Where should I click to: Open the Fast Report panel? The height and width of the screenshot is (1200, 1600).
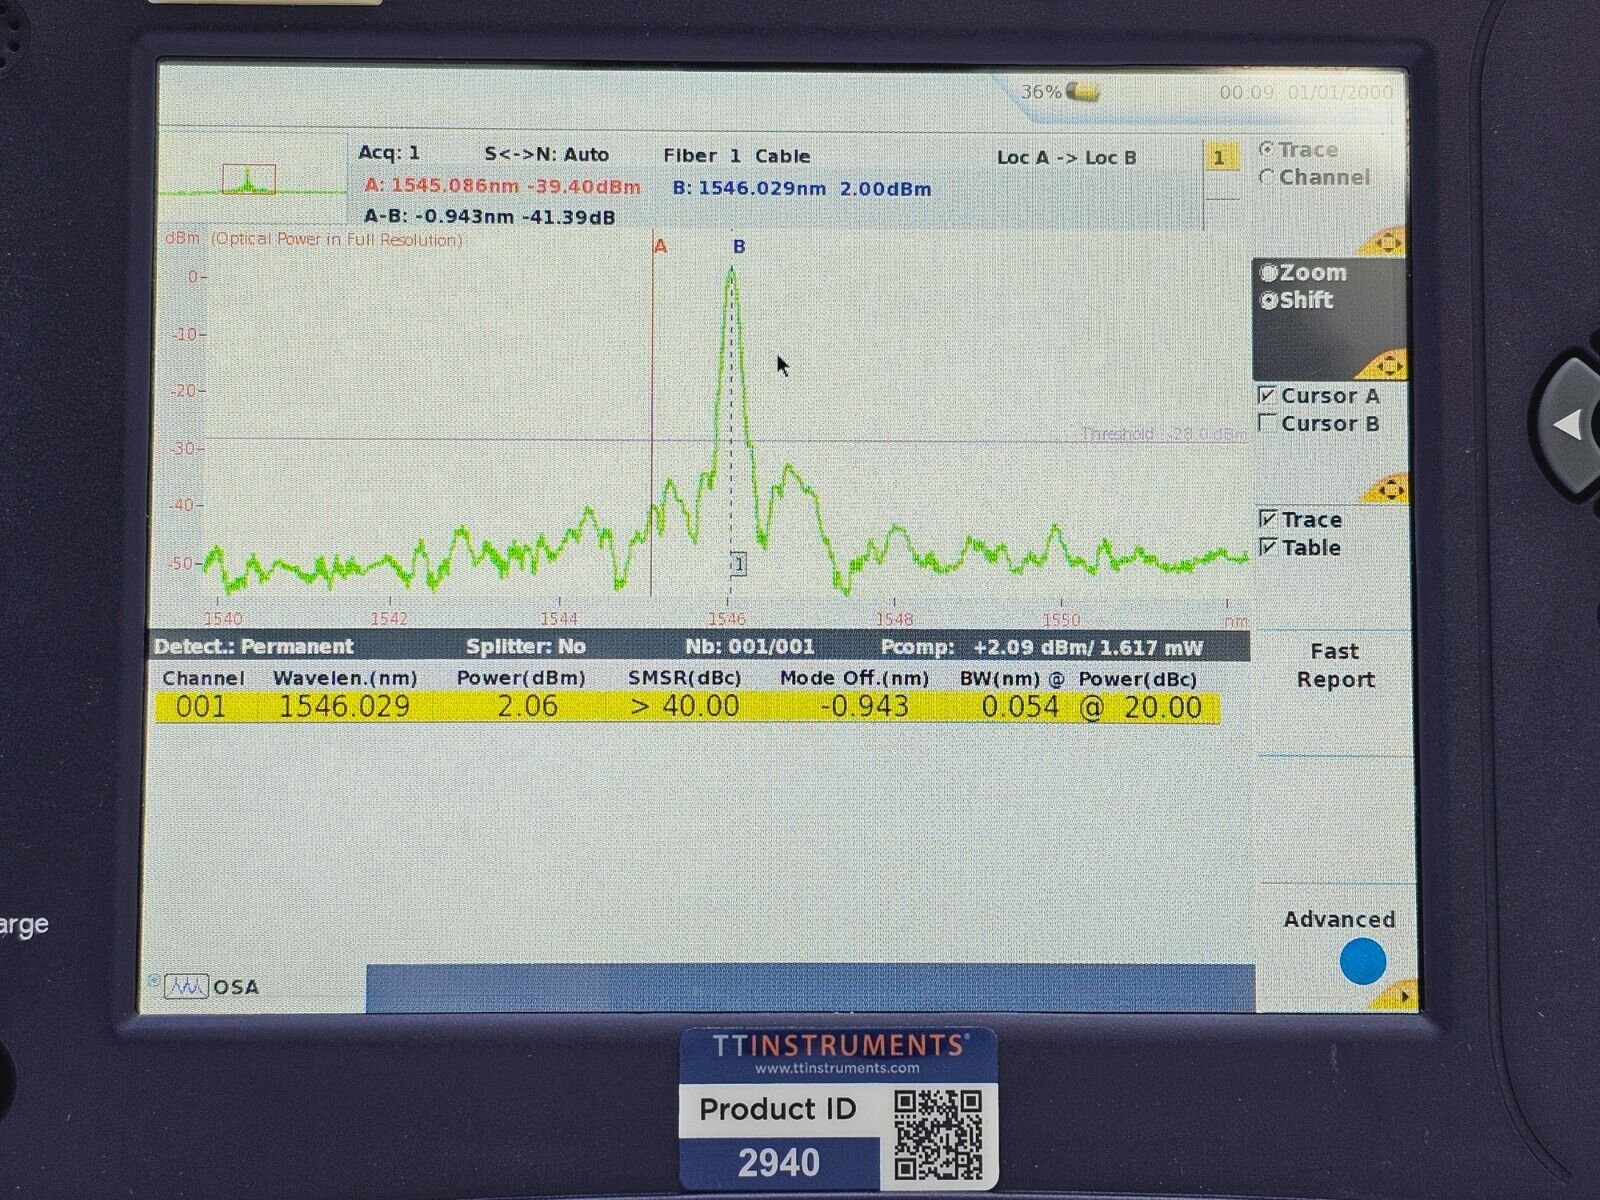1334,665
